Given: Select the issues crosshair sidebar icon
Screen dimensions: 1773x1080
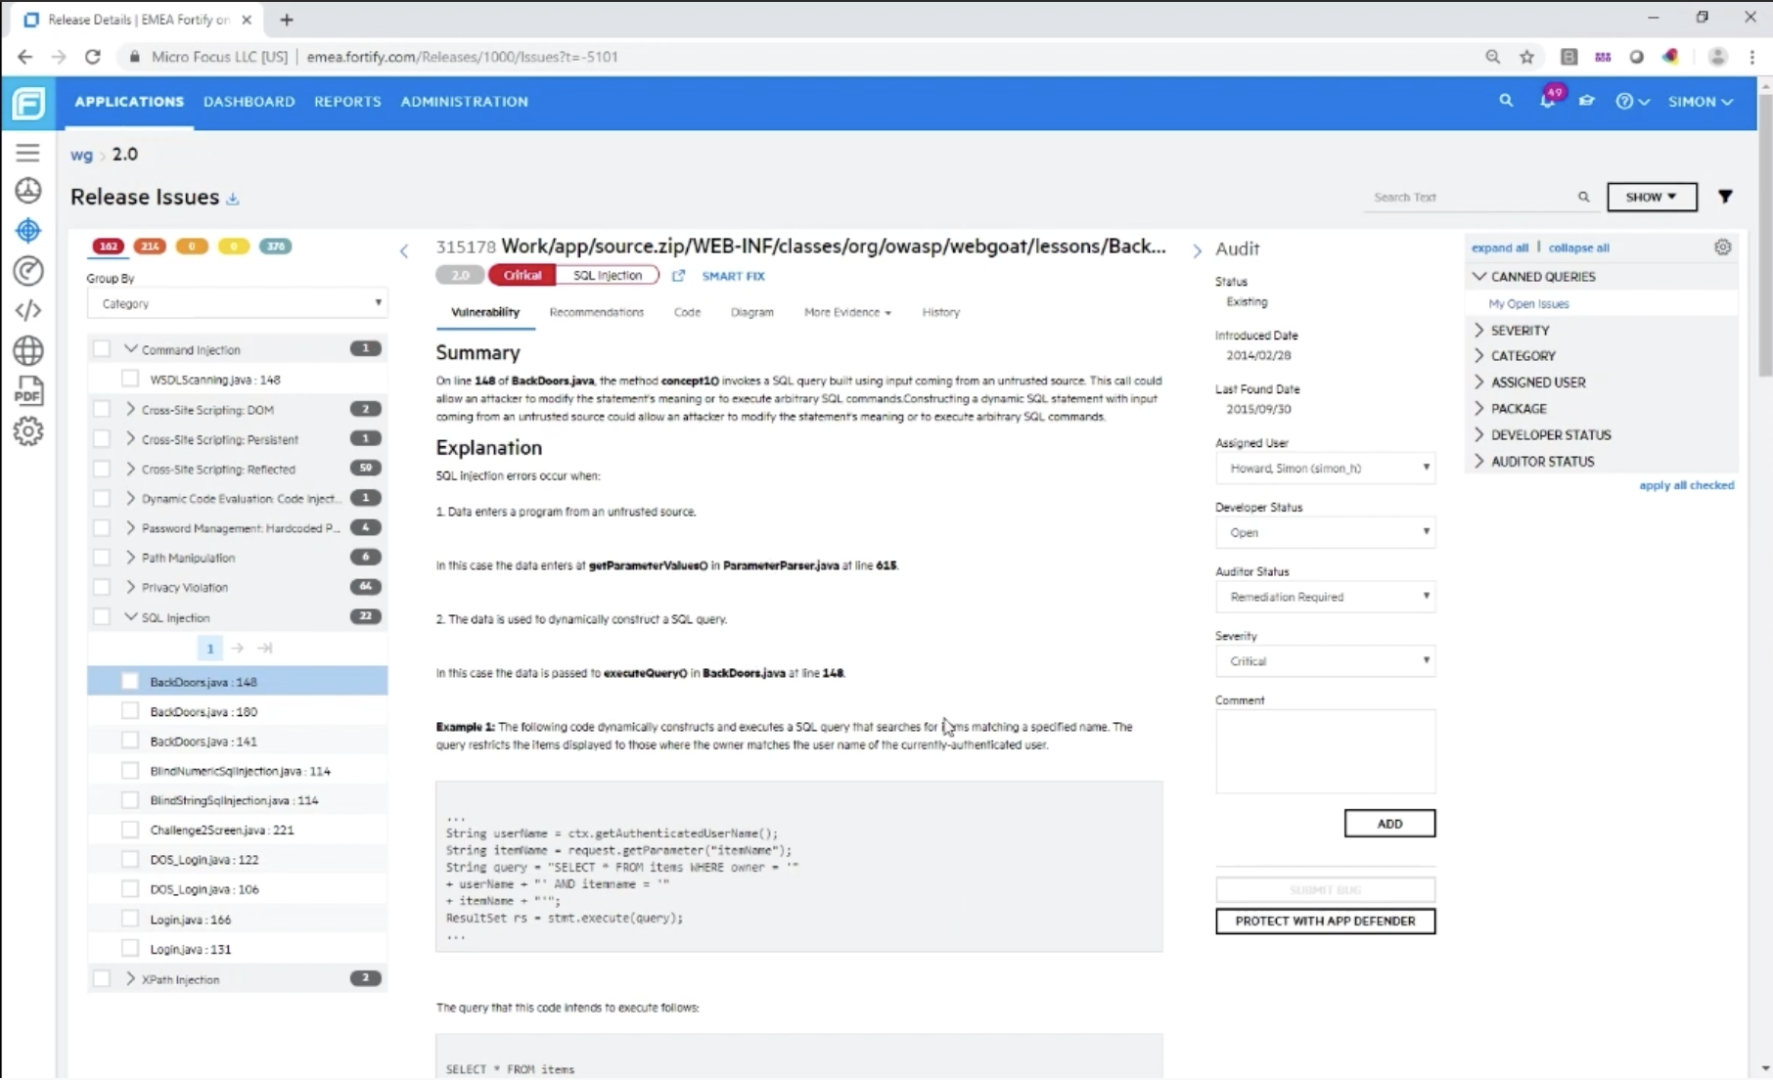Looking at the screenshot, I should [x=28, y=230].
